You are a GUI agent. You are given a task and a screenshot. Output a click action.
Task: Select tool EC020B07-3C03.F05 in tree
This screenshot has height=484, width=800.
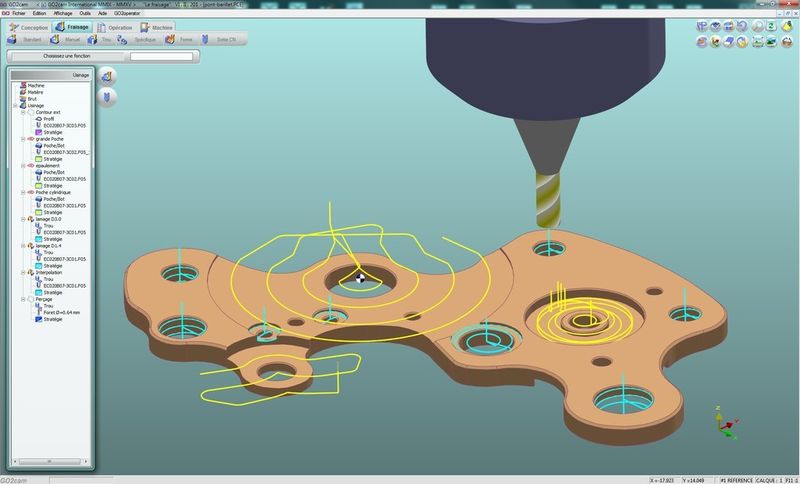(60, 125)
